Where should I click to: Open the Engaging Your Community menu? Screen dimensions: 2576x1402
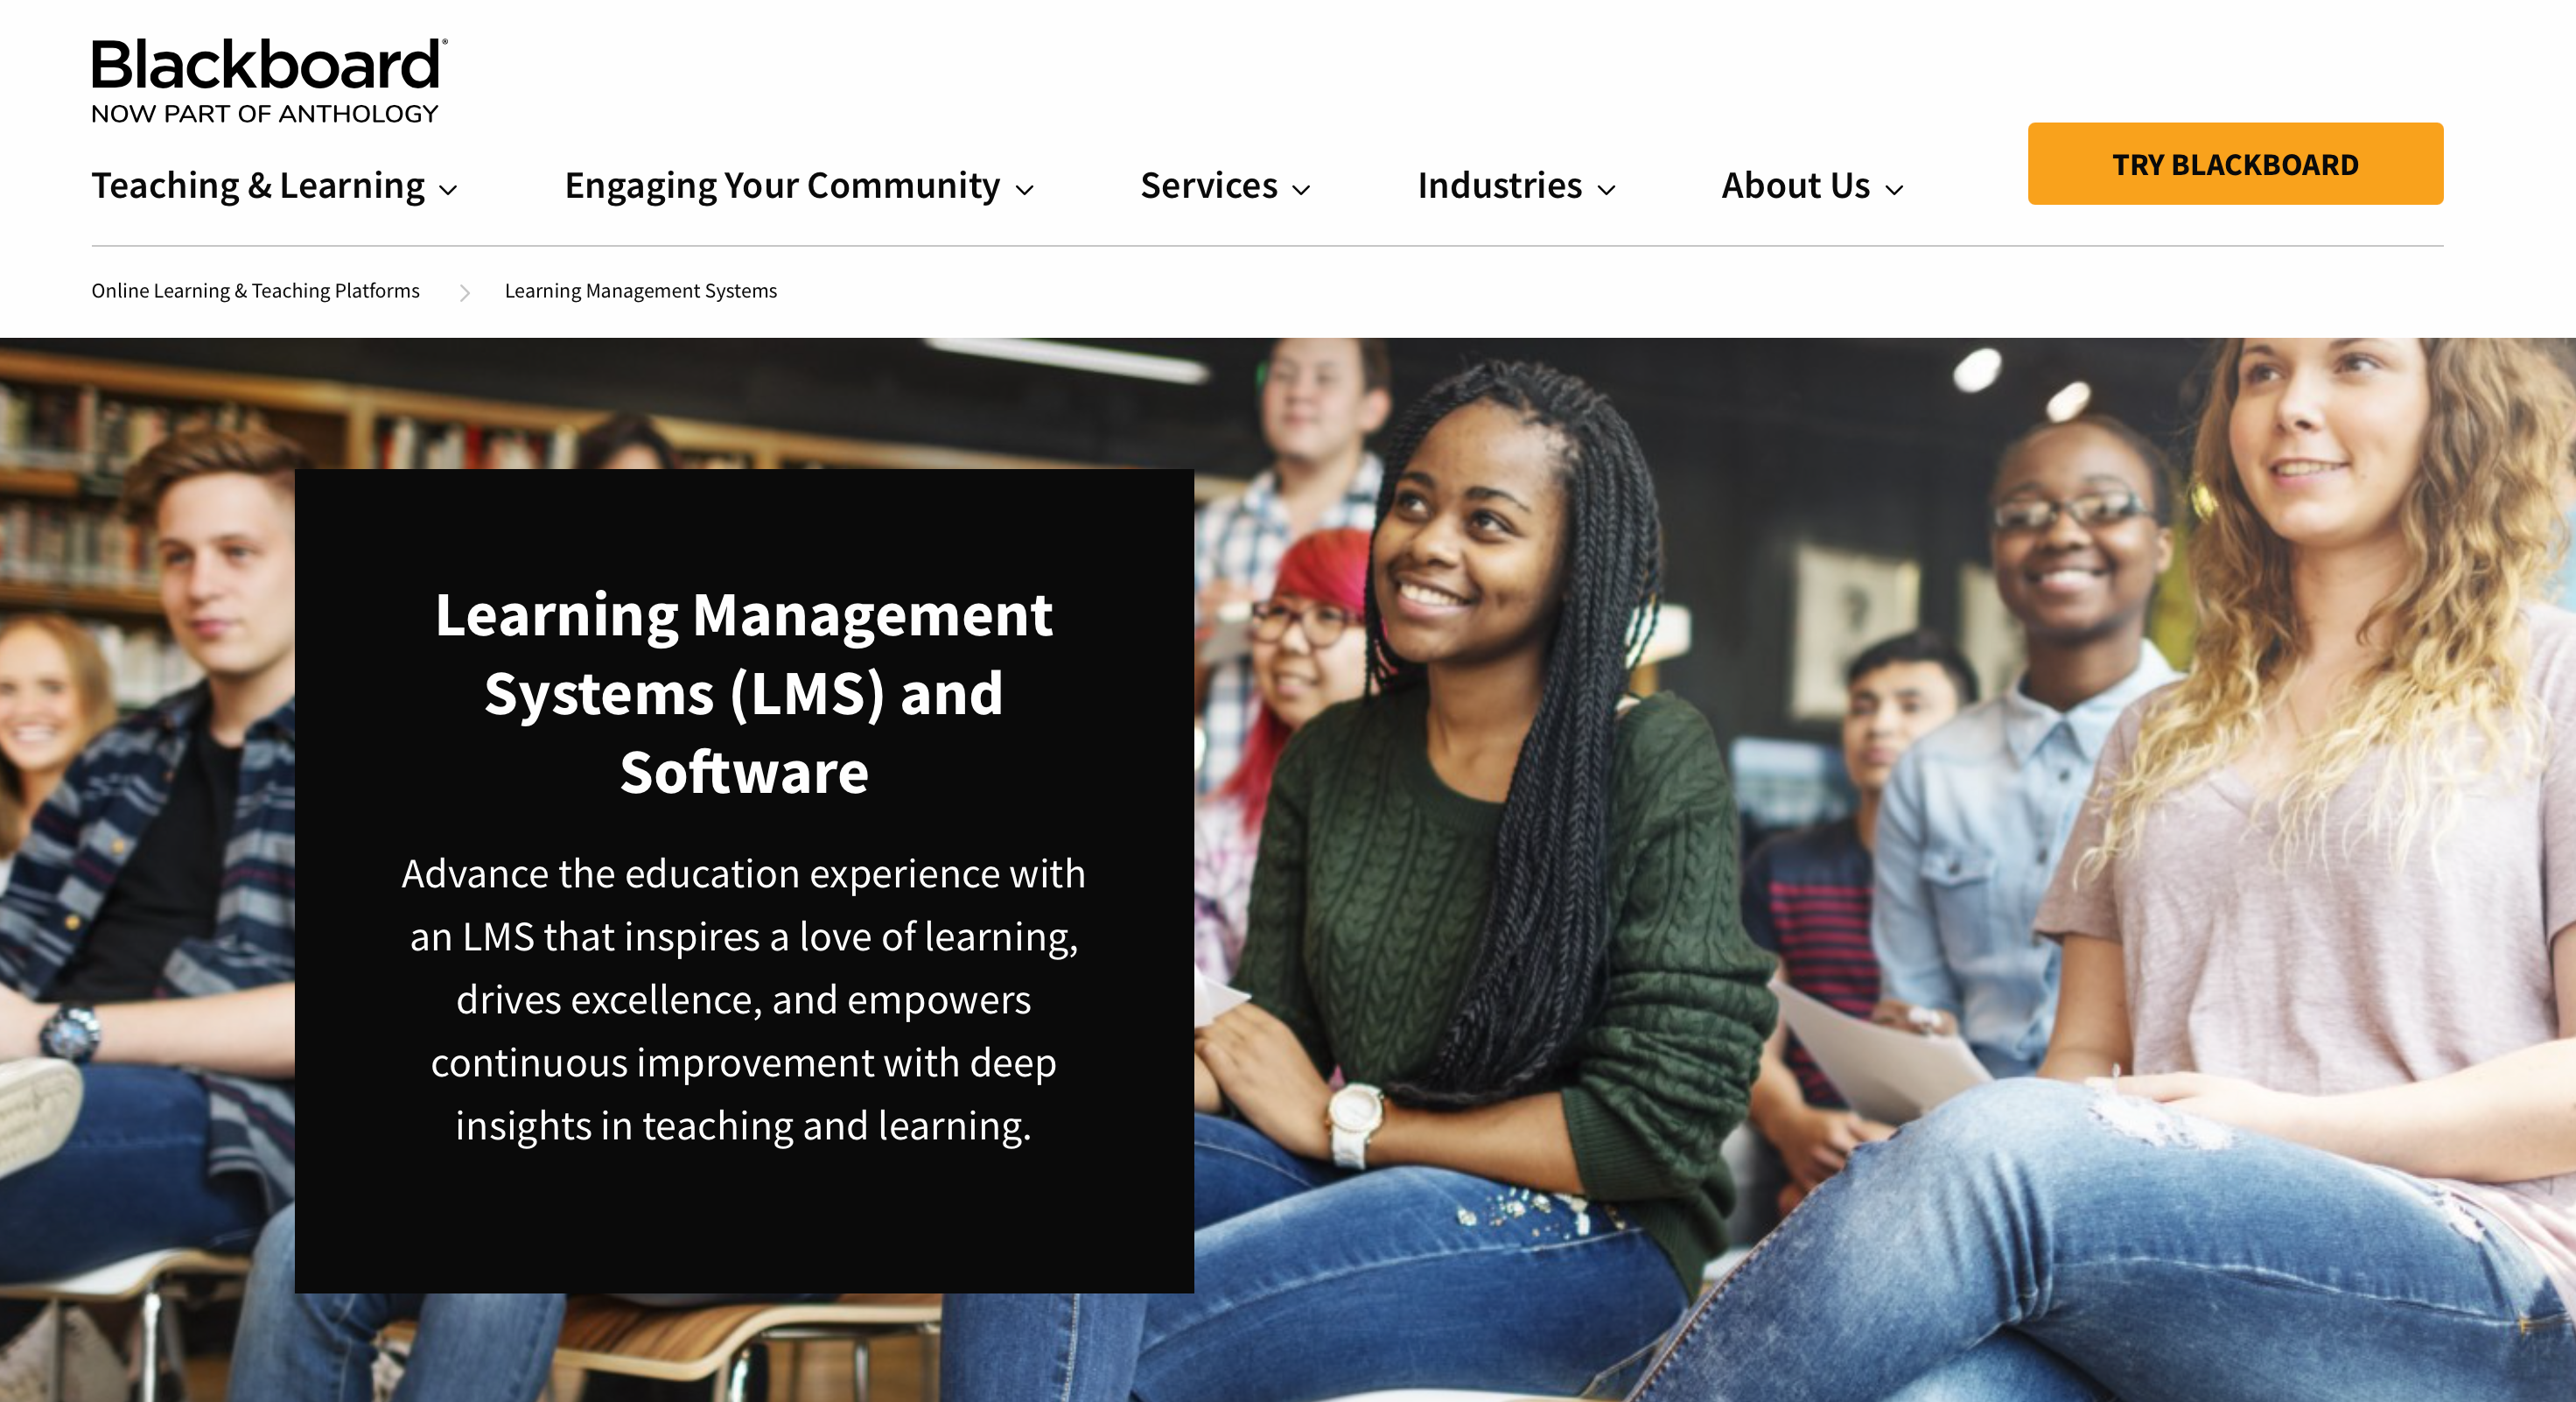point(782,186)
